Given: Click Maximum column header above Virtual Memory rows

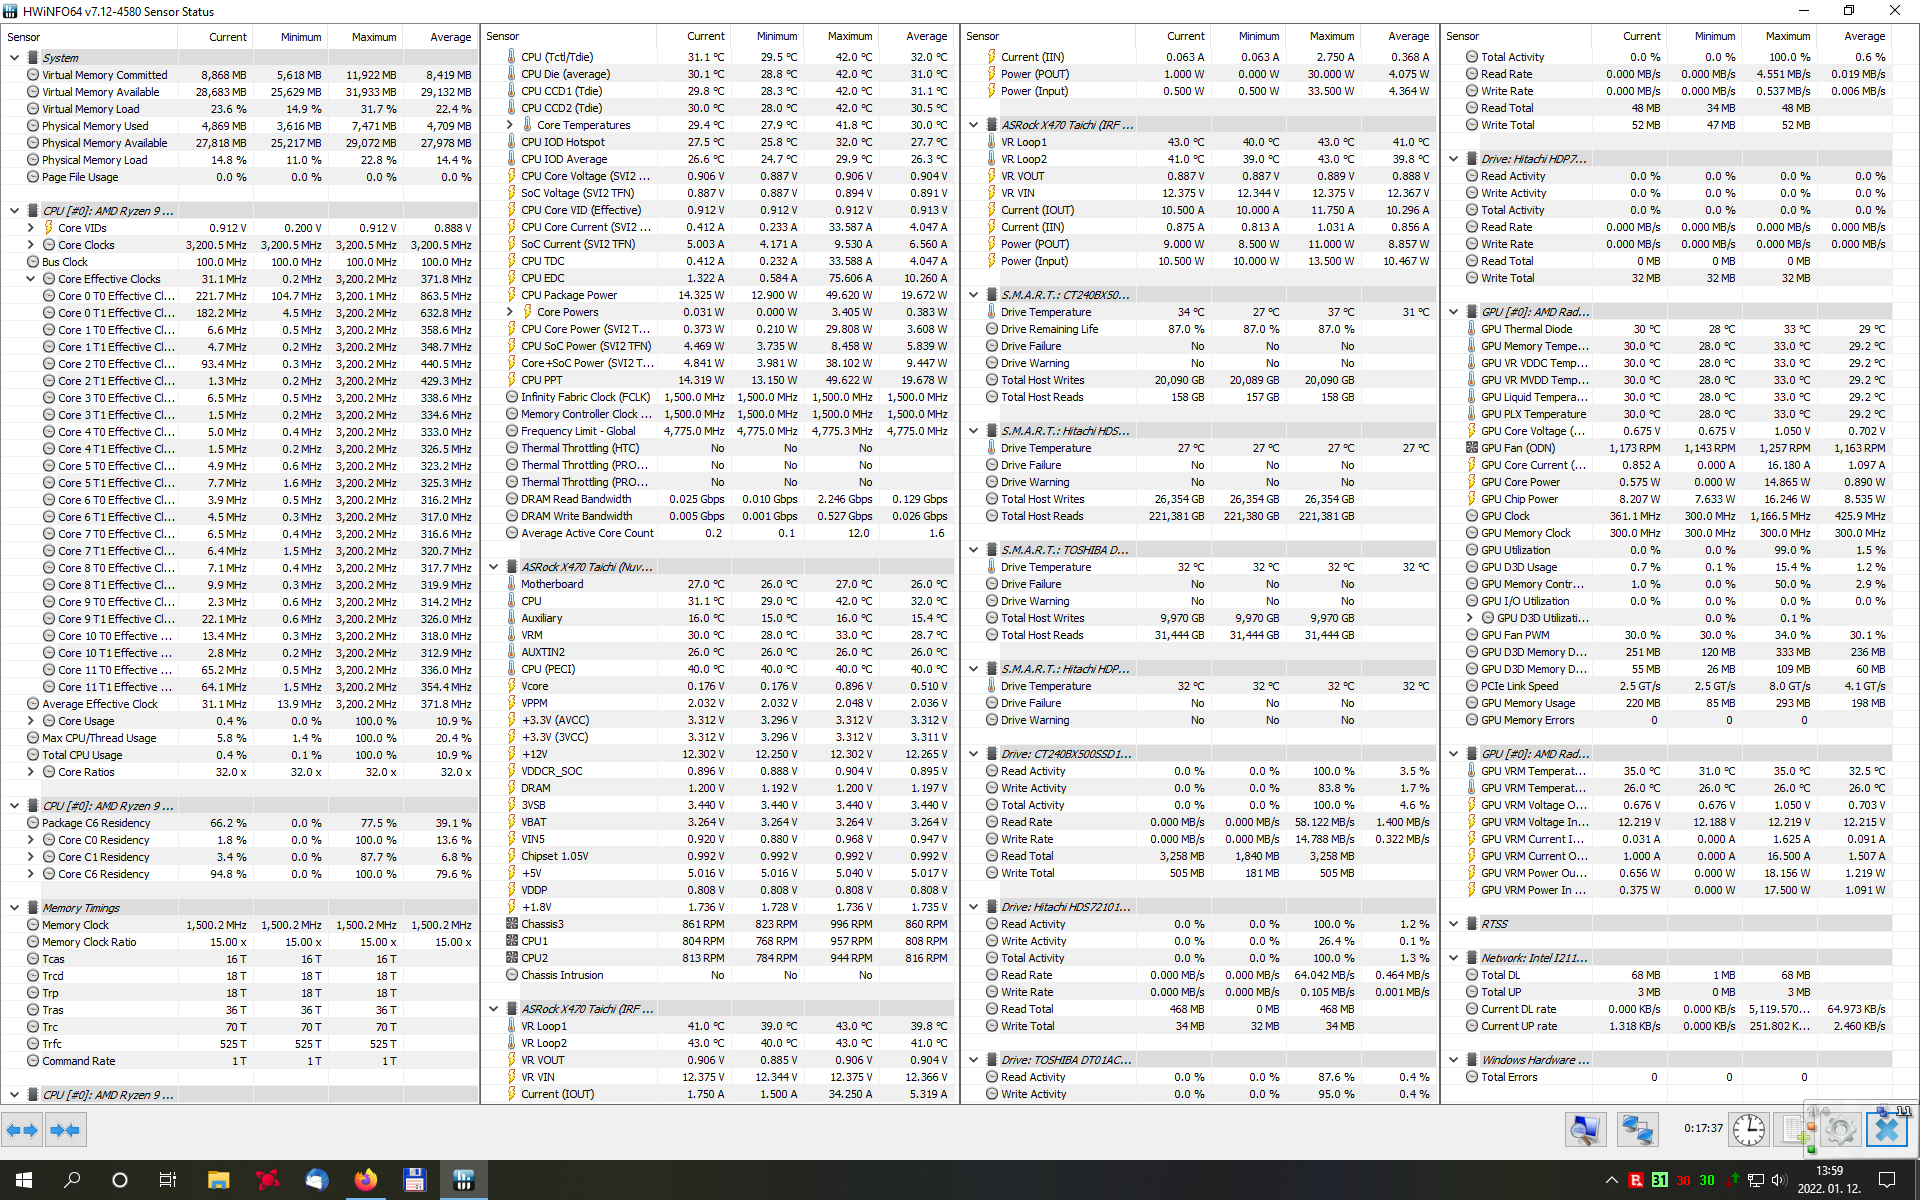Looking at the screenshot, I should coord(366,37).
